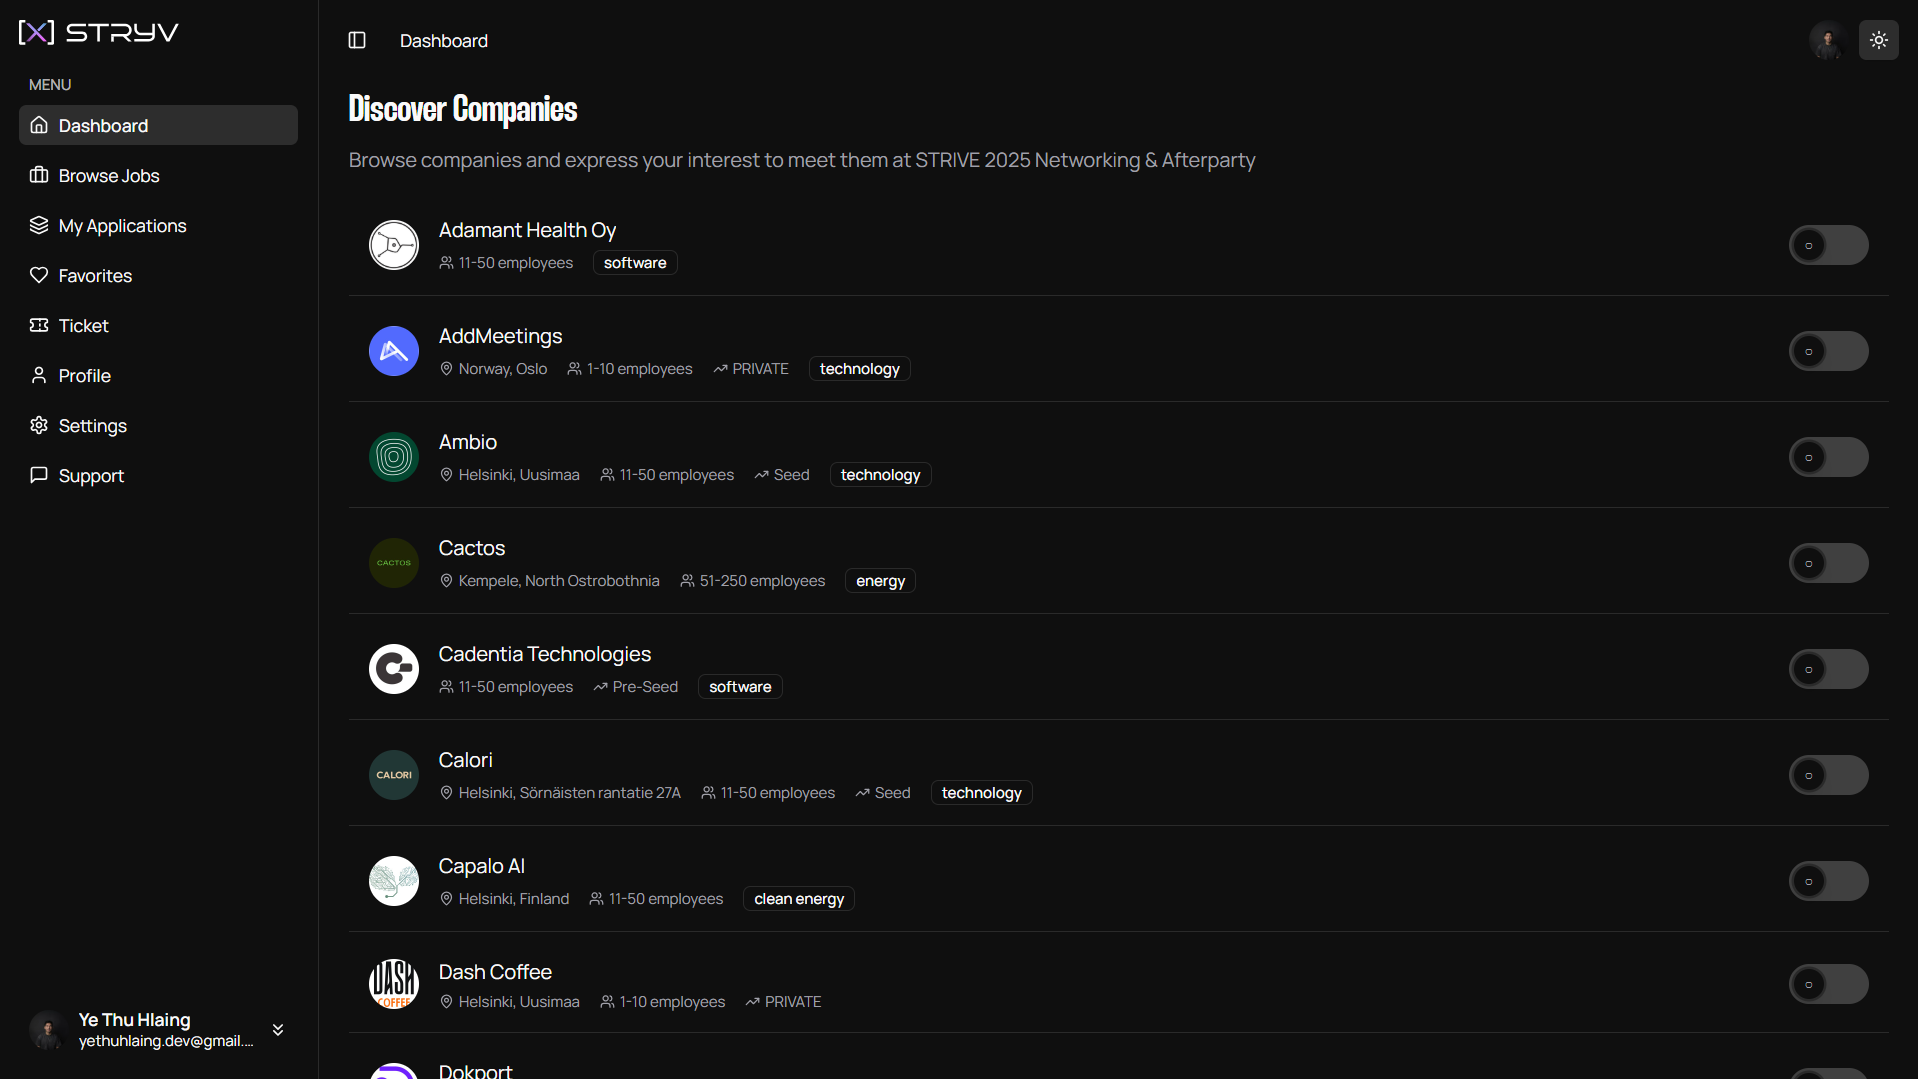
Task: Switch on interest for Capalo AI
Action: coord(1828,881)
